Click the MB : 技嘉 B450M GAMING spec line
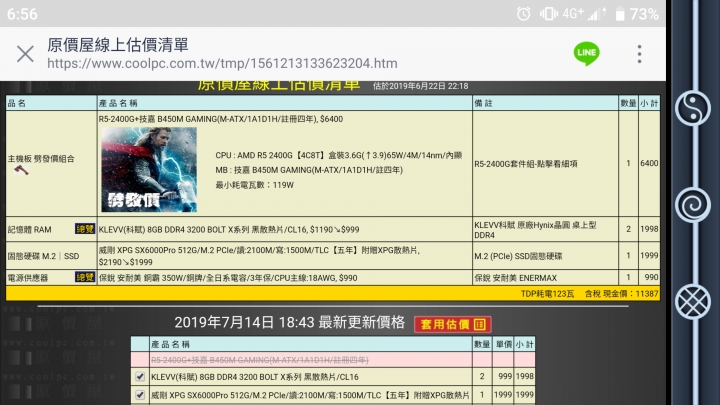Image resolution: width=720 pixels, height=405 pixels. [309, 170]
